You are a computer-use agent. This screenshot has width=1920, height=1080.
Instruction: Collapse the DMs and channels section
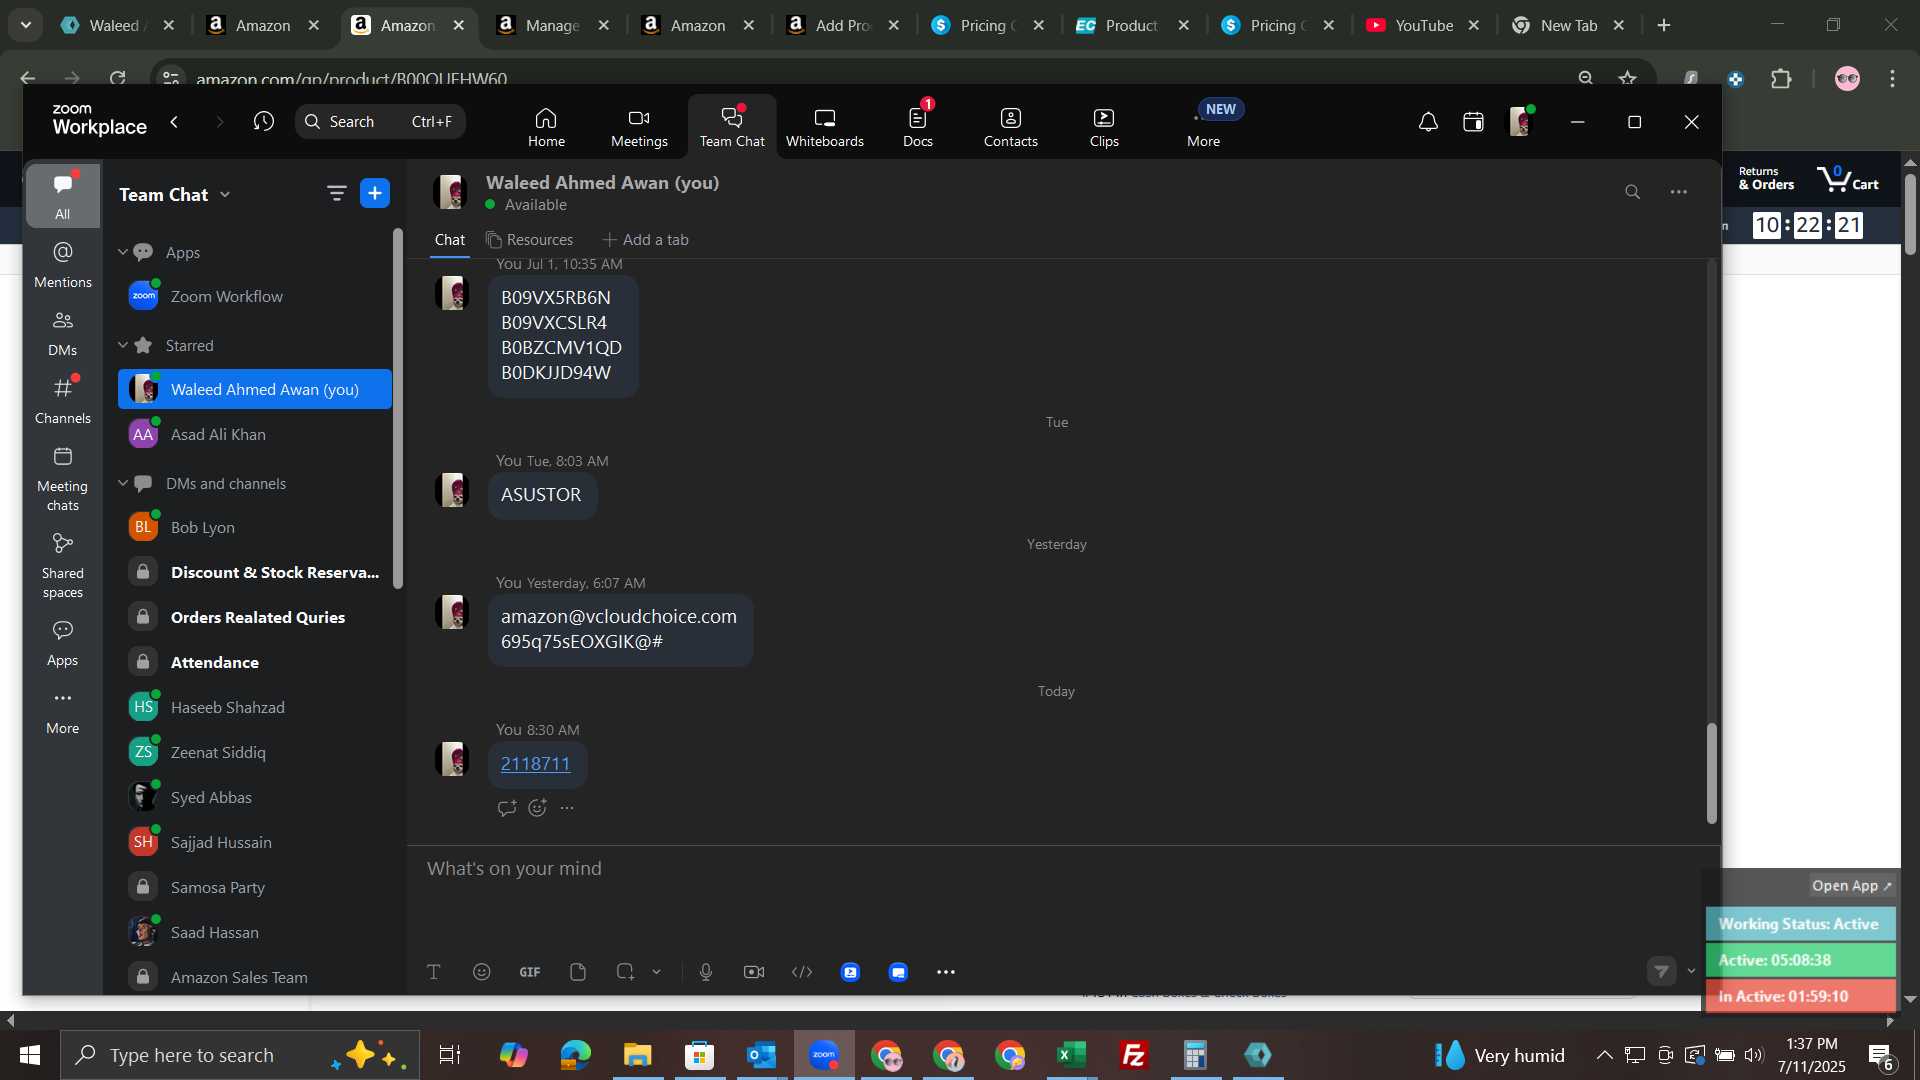(123, 483)
